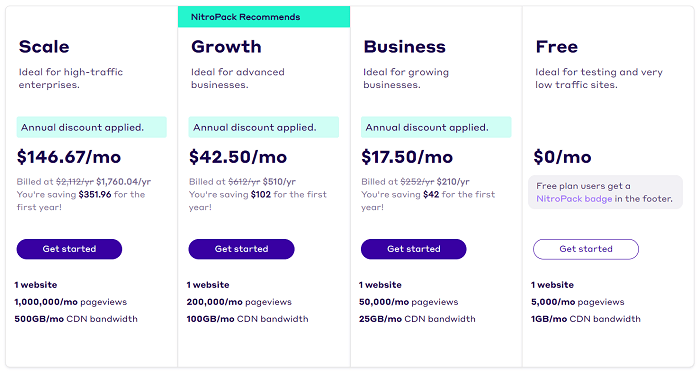Click the $42.50/mo price
The height and width of the screenshot is (372, 700).
point(238,157)
